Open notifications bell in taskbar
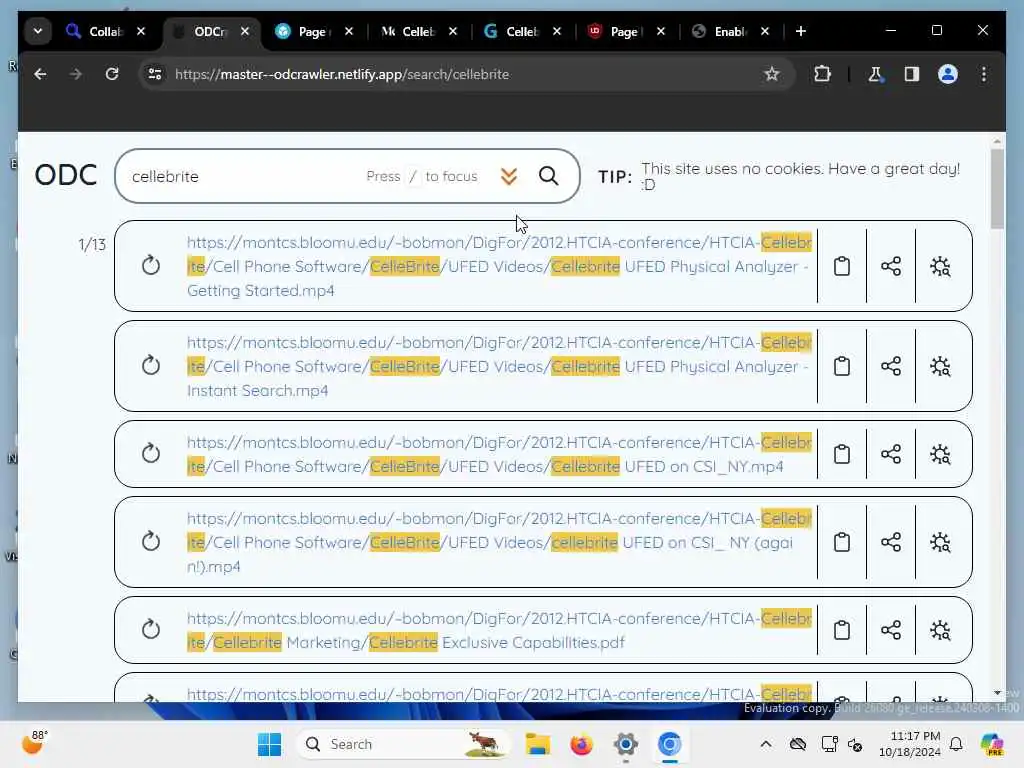Screen dimensions: 1024x768 [x=956, y=744]
